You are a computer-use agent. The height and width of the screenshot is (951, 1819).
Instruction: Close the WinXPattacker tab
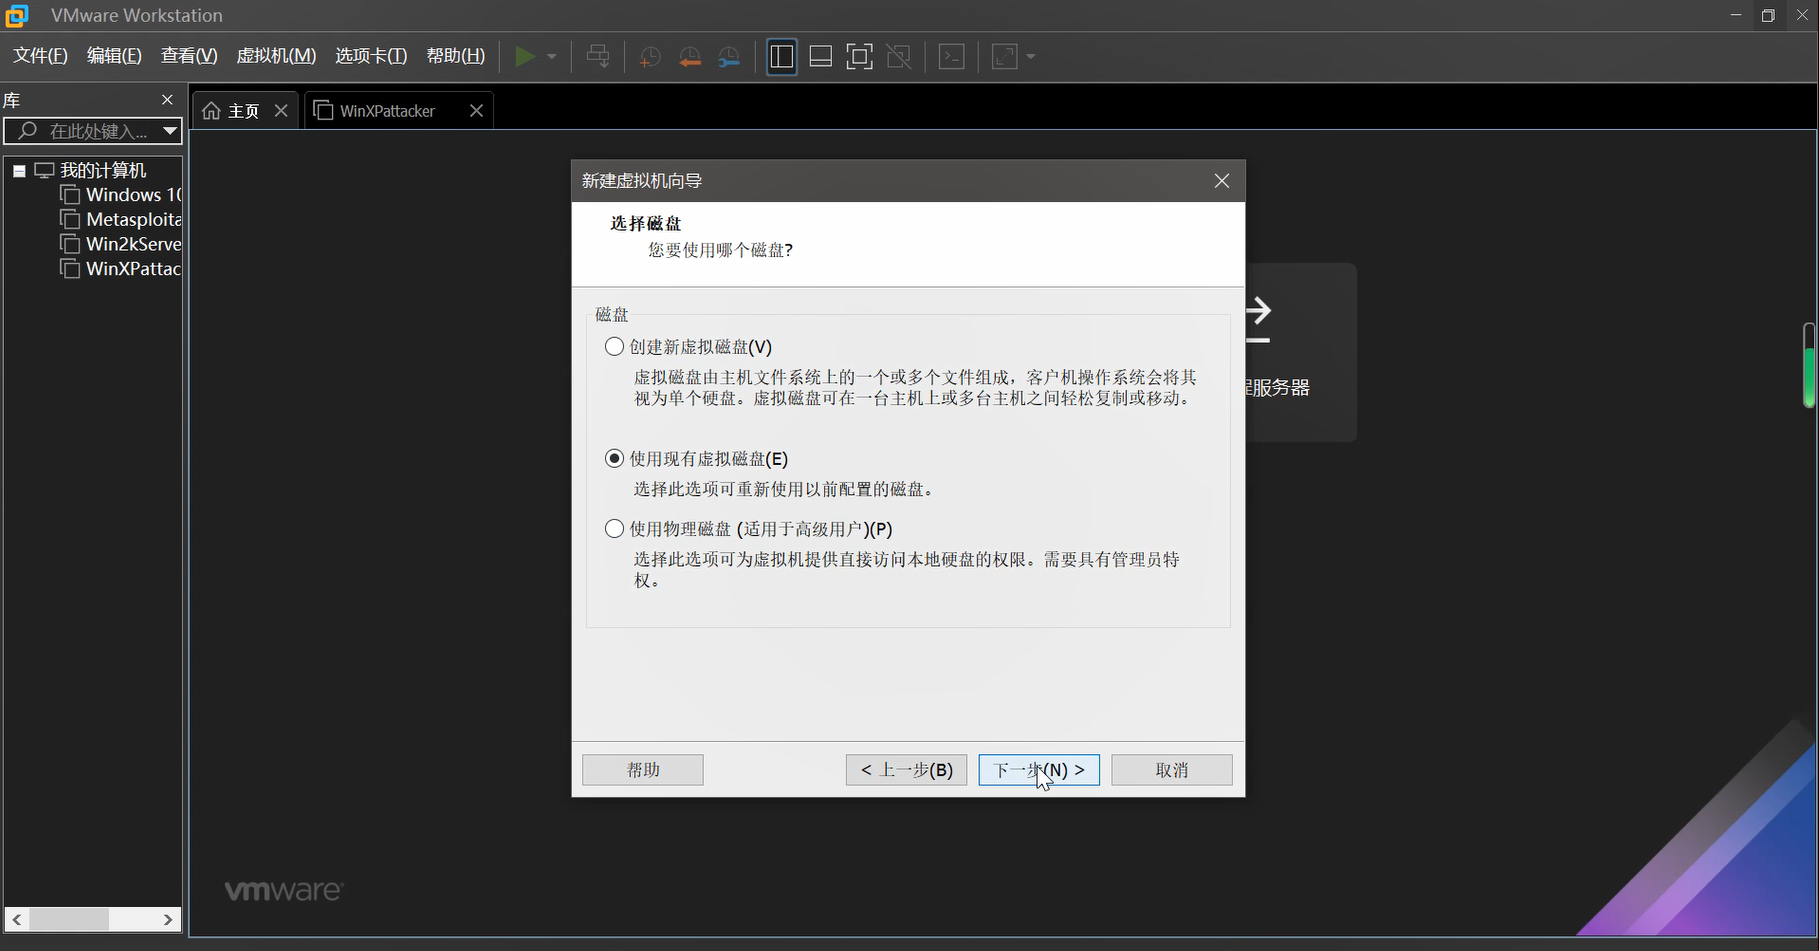click(476, 111)
